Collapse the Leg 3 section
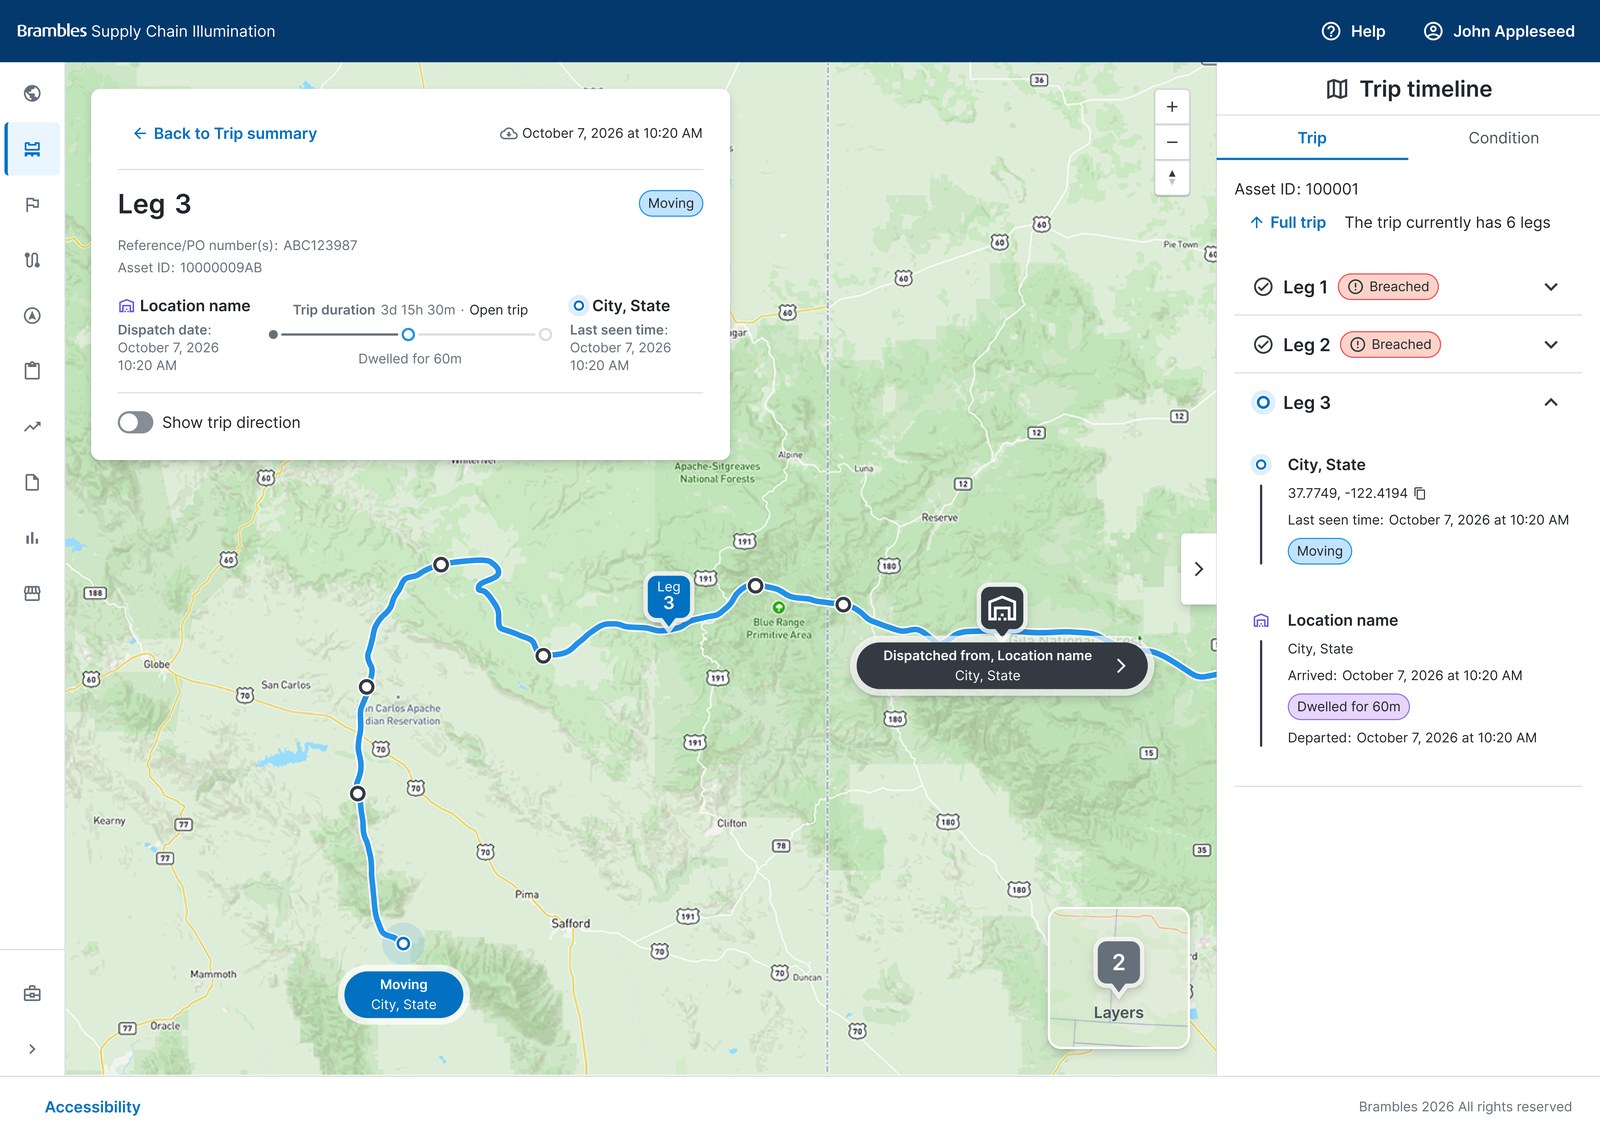The width and height of the screenshot is (1600, 1138). pos(1551,403)
